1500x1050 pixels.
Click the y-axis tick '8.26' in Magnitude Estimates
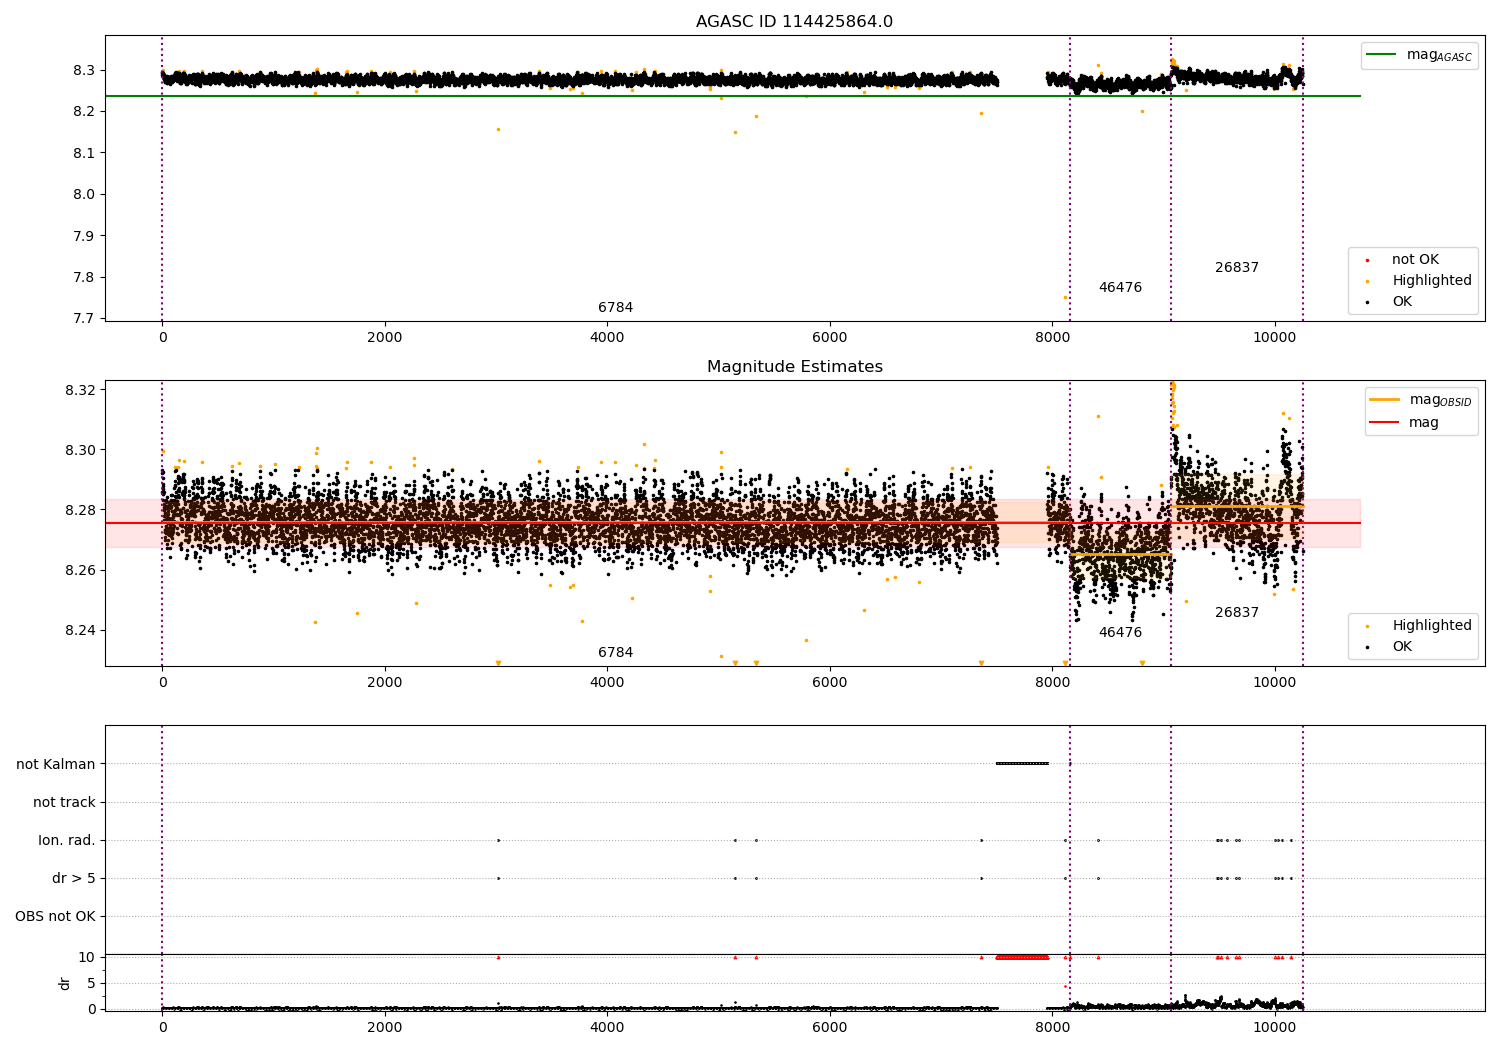point(80,571)
